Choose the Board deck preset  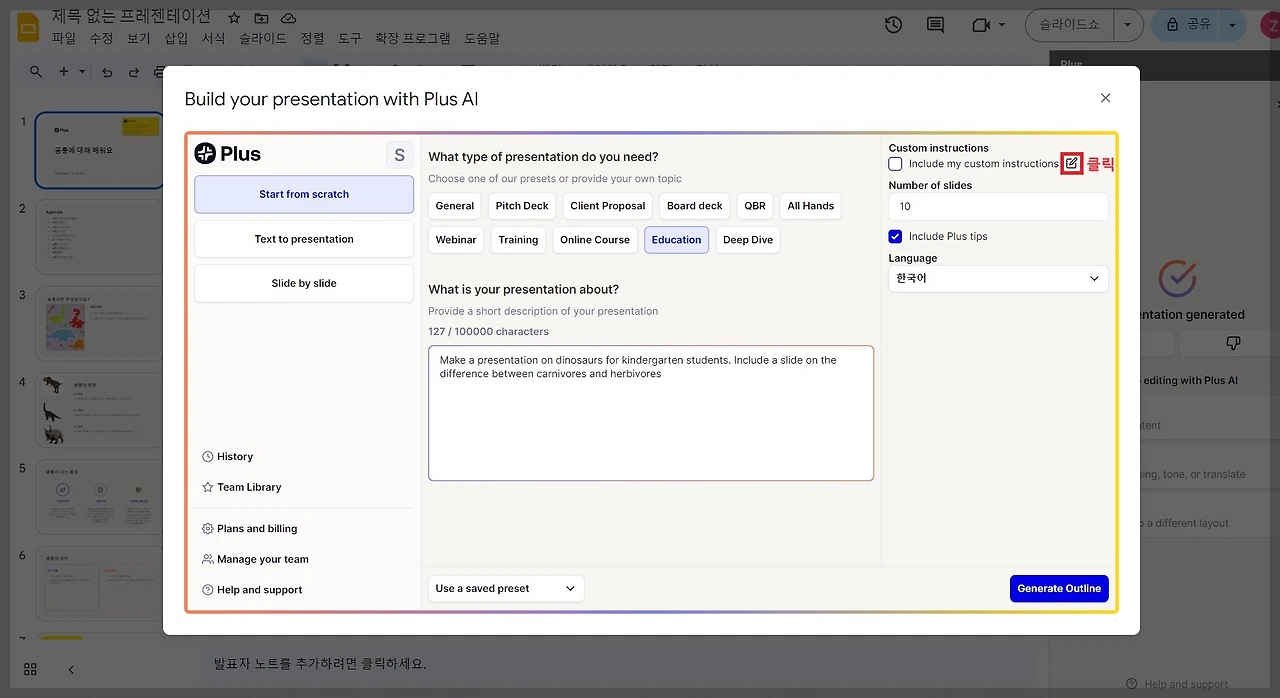(x=695, y=206)
